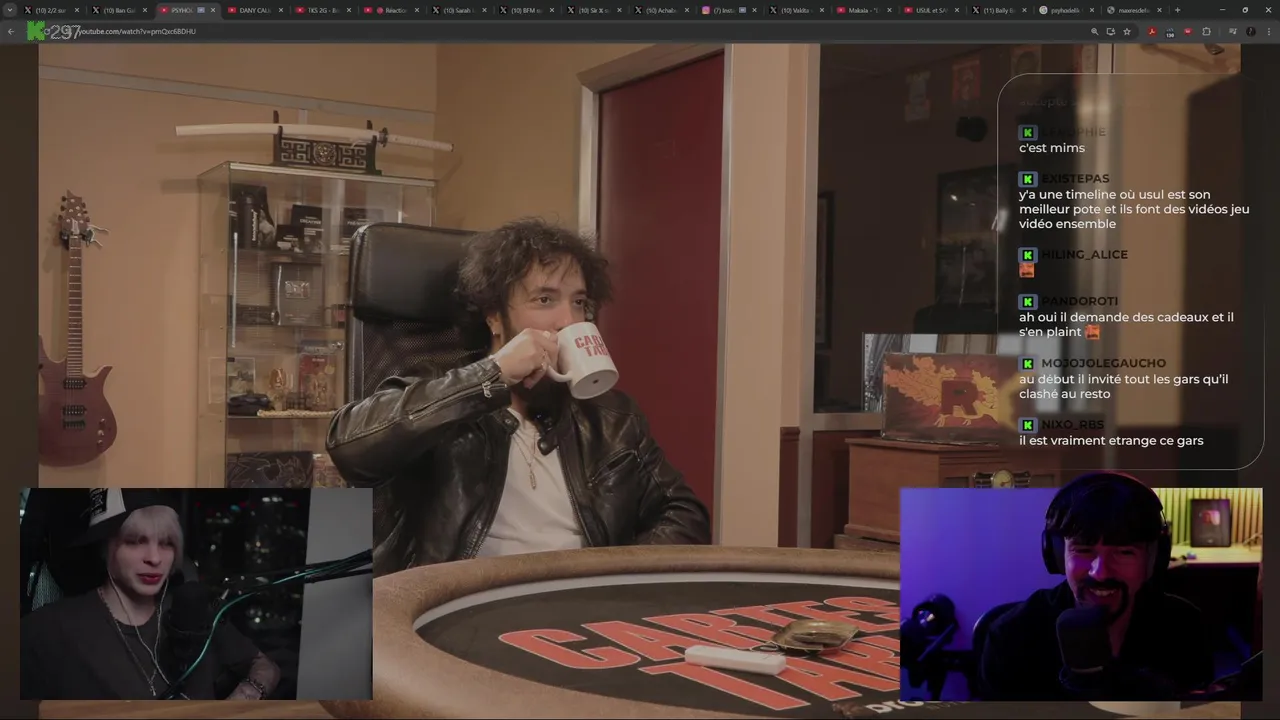1280x720 pixels.
Task: Open the Extensions puzzle icon
Action: pos(1206,32)
